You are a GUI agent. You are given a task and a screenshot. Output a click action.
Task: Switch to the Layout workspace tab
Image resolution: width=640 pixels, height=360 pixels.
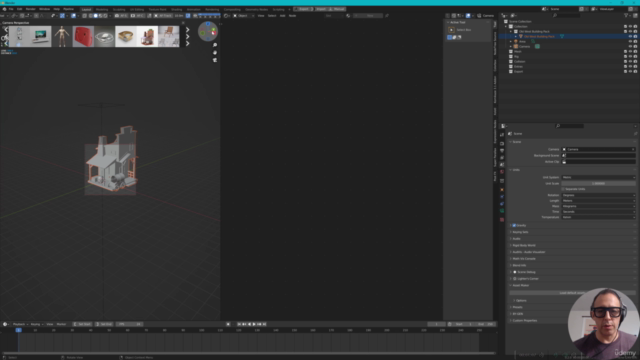87,9
